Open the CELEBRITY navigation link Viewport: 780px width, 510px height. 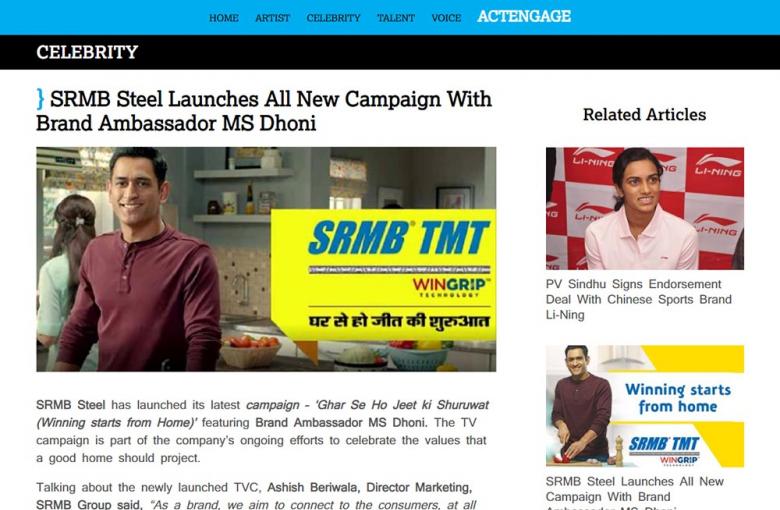pyautogui.click(x=333, y=18)
